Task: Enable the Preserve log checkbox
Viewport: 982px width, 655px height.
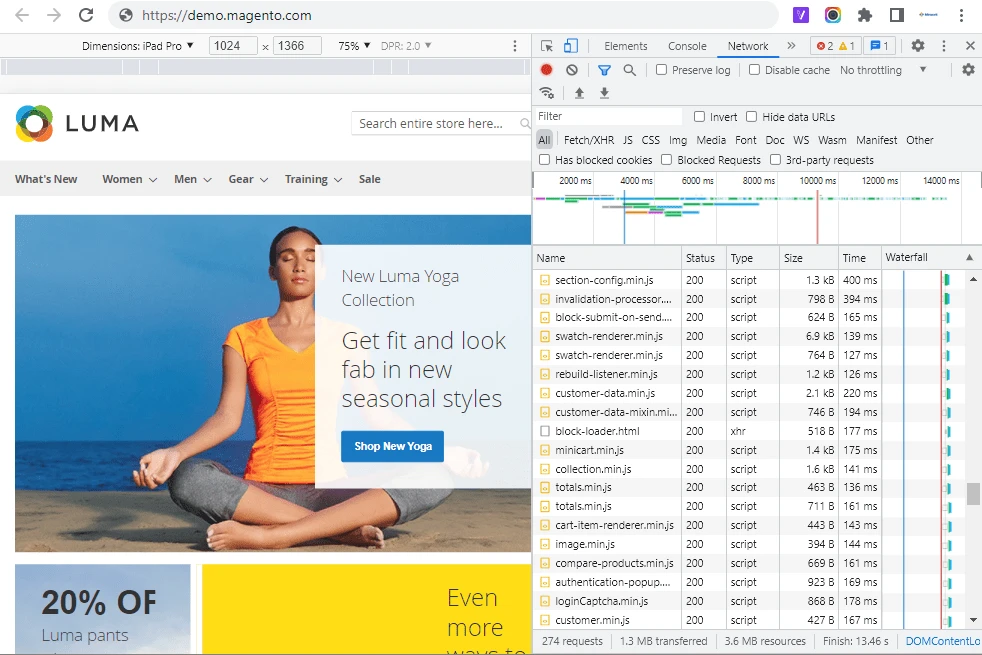Action: tap(662, 70)
